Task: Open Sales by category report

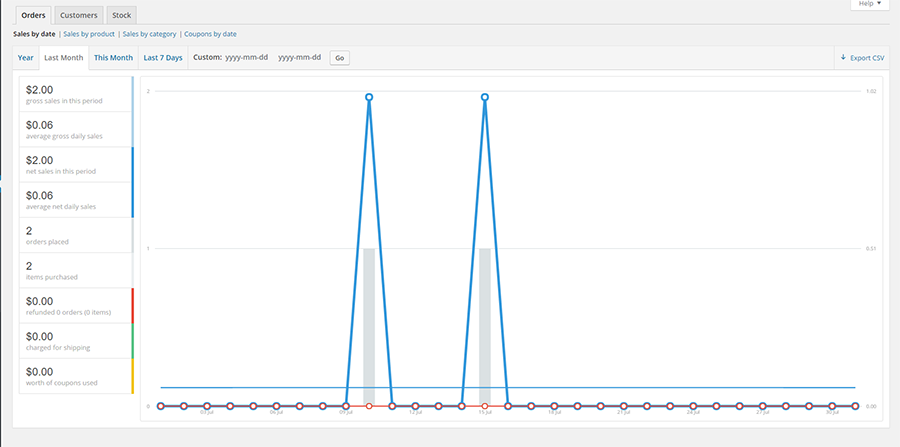Action: coord(149,34)
